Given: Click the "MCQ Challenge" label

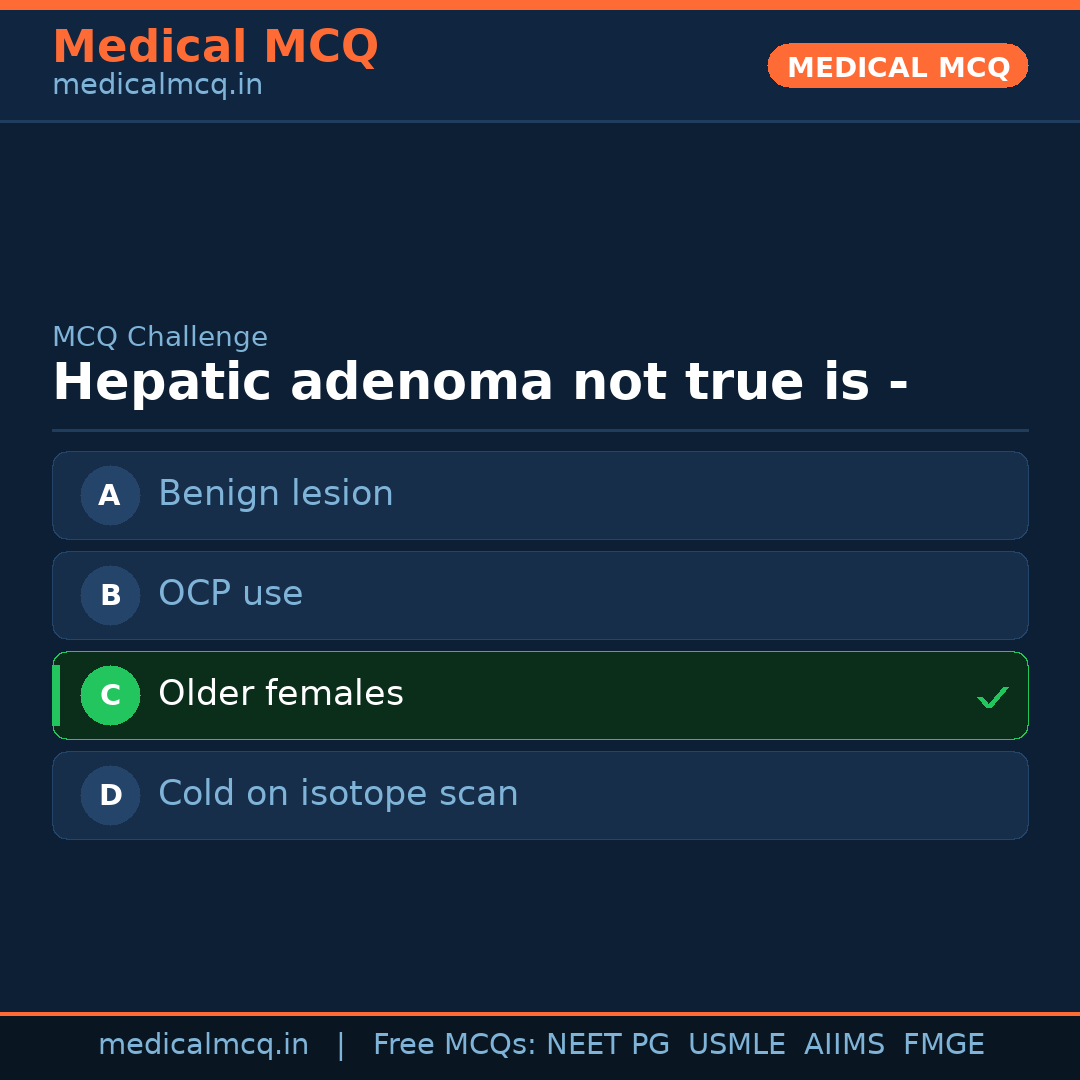Looking at the screenshot, I should pyautogui.click(x=160, y=337).
